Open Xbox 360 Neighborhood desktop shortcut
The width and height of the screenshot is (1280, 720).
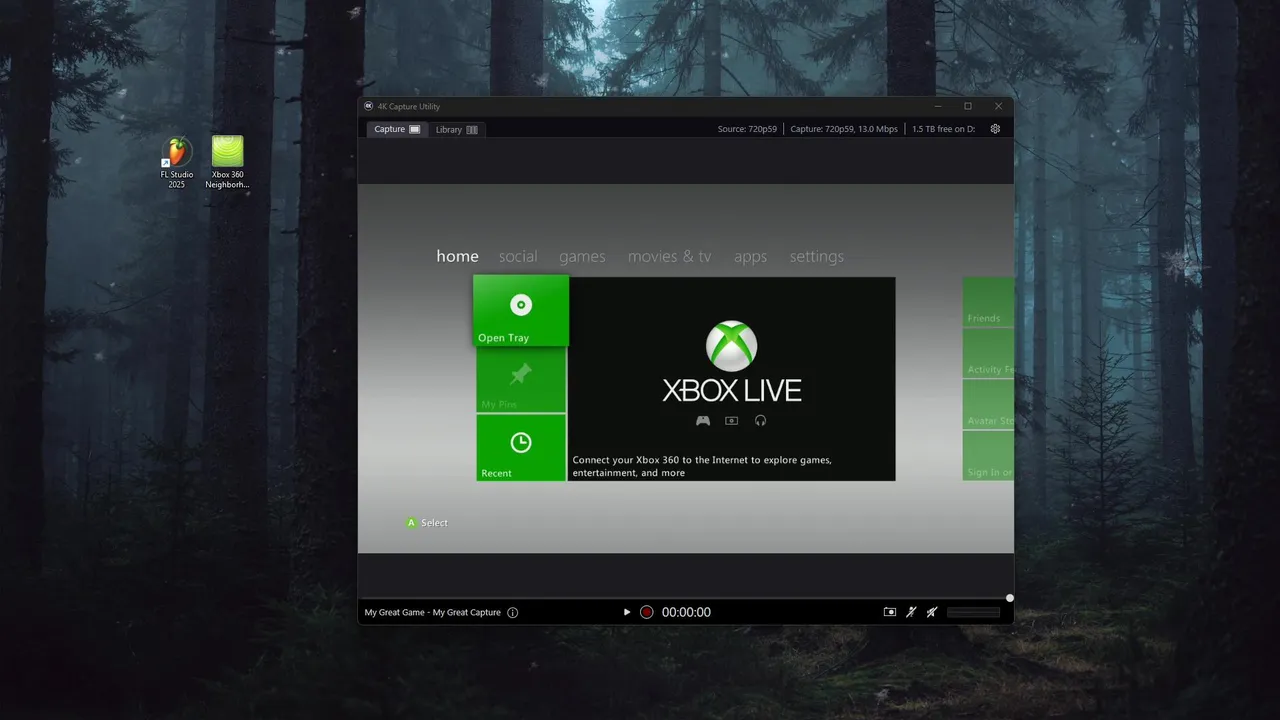coord(227,163)
